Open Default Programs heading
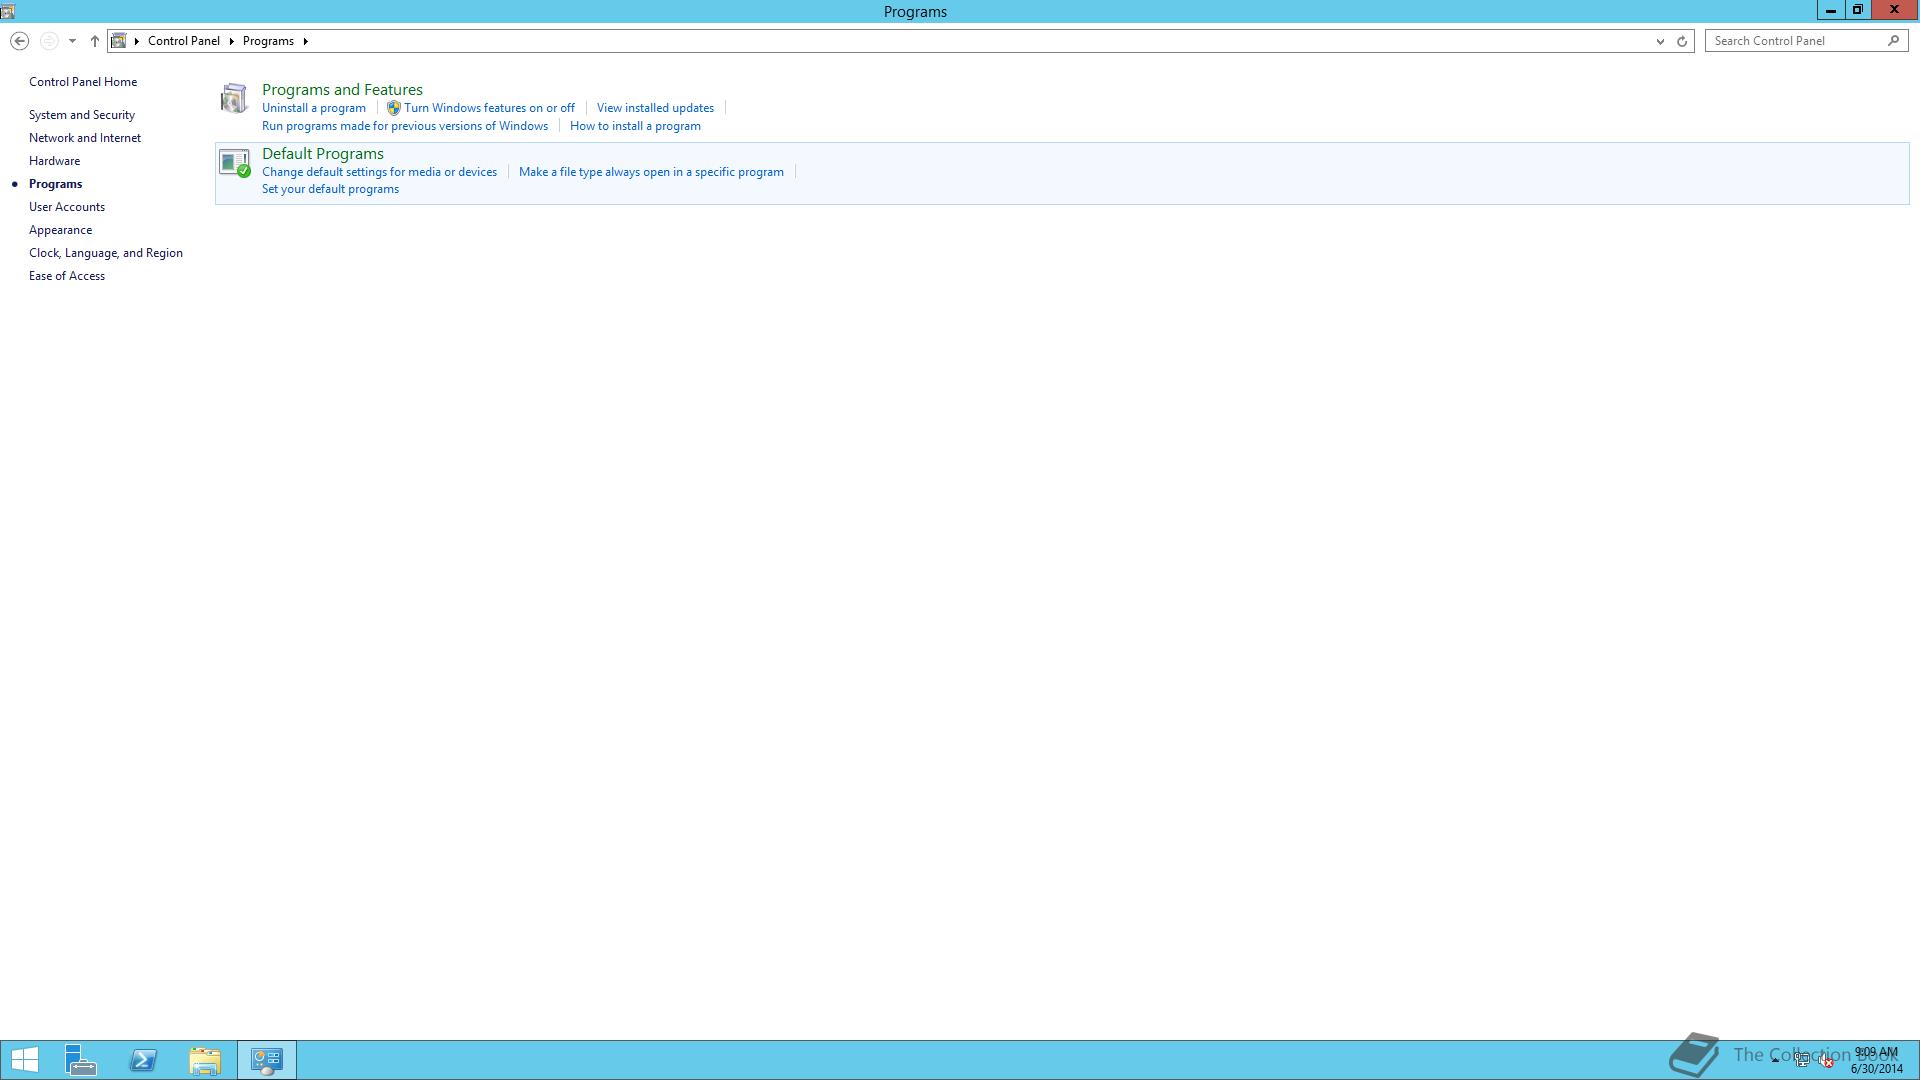The height and width of the screenshot is (1080, 1920). [x=323, y=154]
